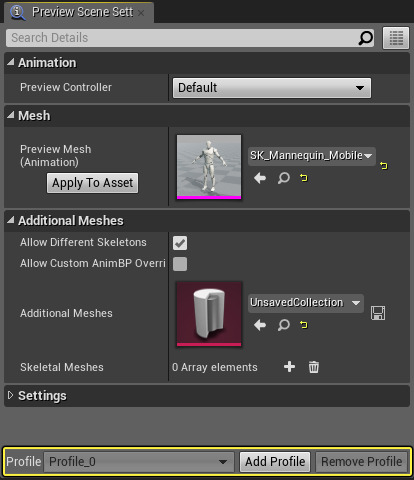Viewport: 414px width, 480px height.
Task: Reset Preview Mesh to default under thumbnail
Action: click(x=303, y=178)
